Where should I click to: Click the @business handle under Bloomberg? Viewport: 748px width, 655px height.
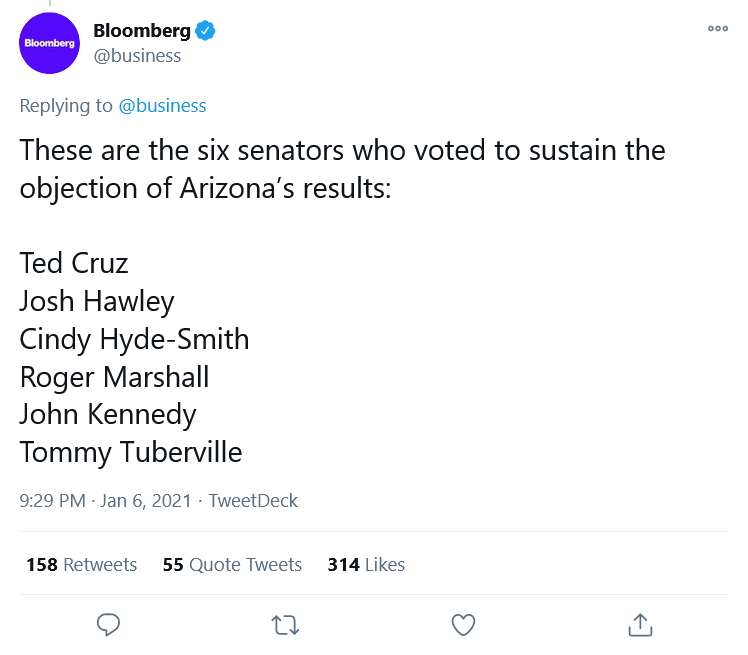click(x=137, y=56)
